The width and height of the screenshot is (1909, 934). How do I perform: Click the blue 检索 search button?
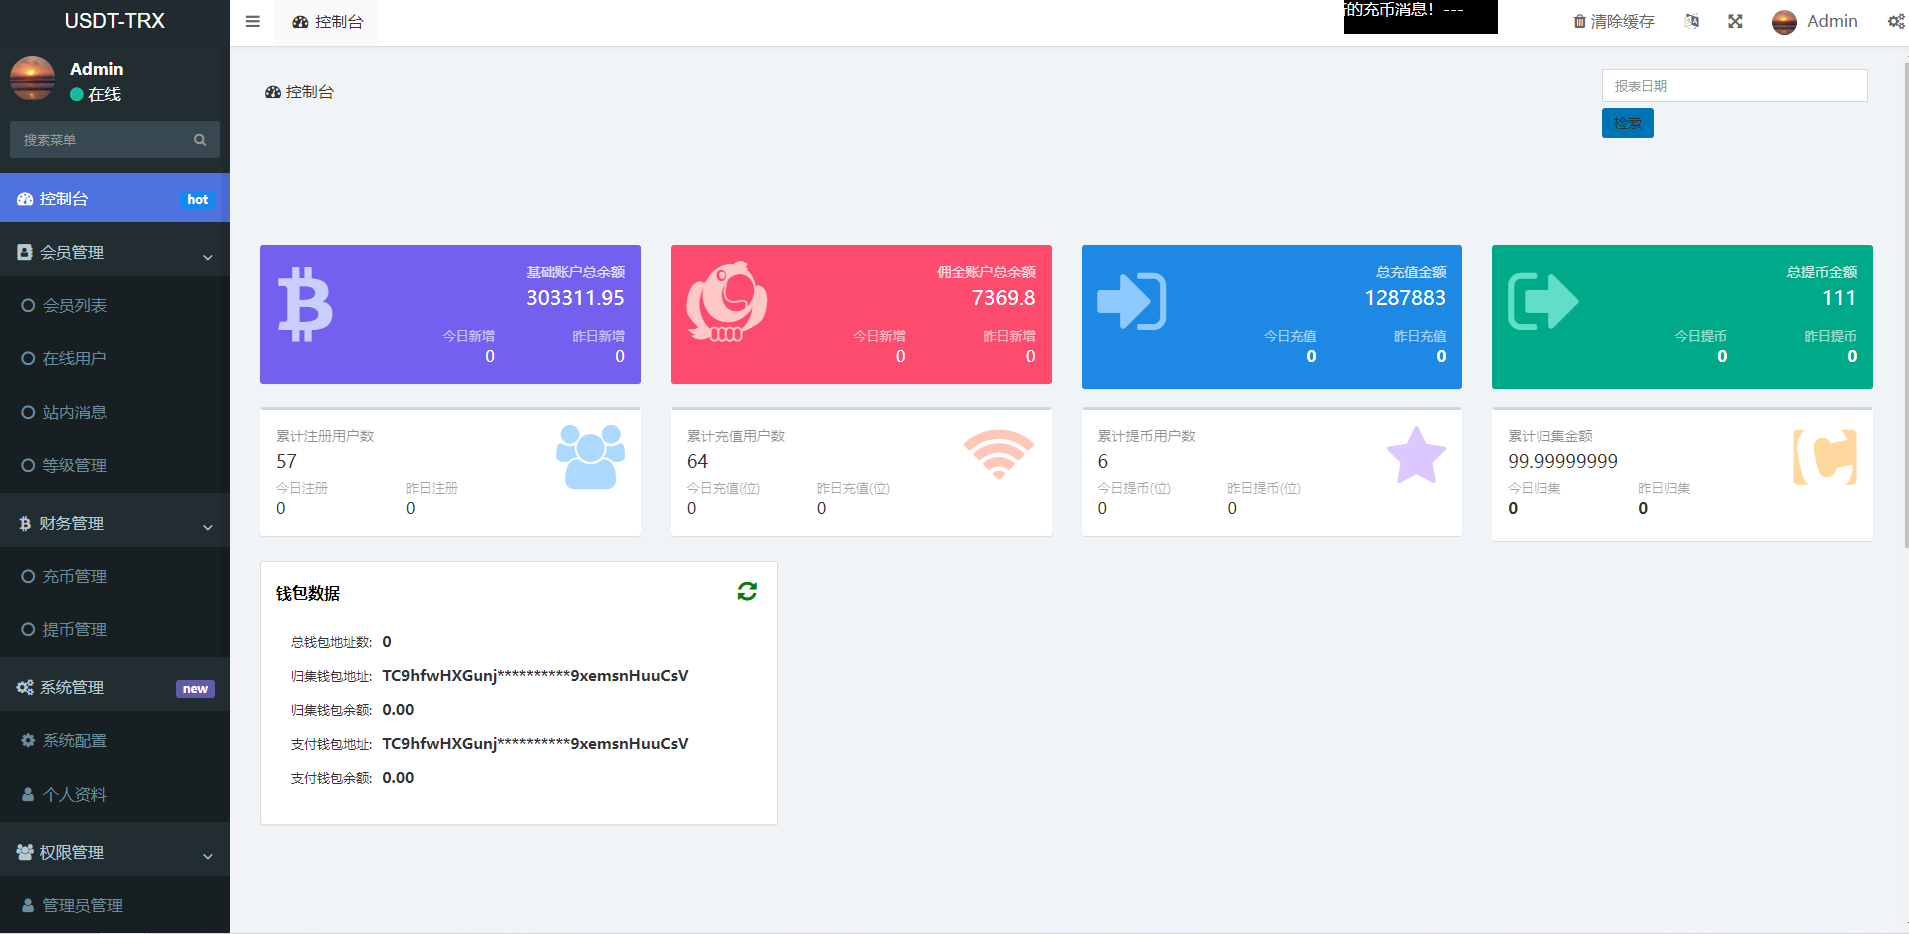(x=1627, y=123)
